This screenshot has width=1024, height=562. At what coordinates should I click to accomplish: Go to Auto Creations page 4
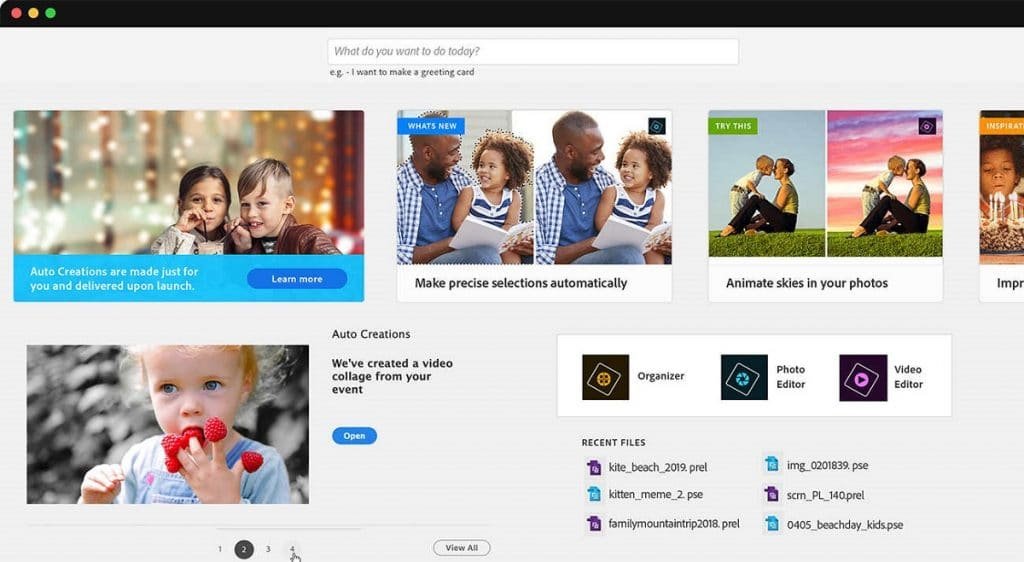pos(292,549)
